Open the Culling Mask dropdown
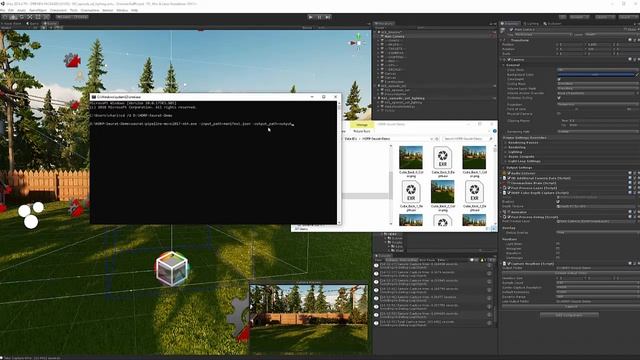The height and width of the screenshot is (360, 640). click(598, 84)
